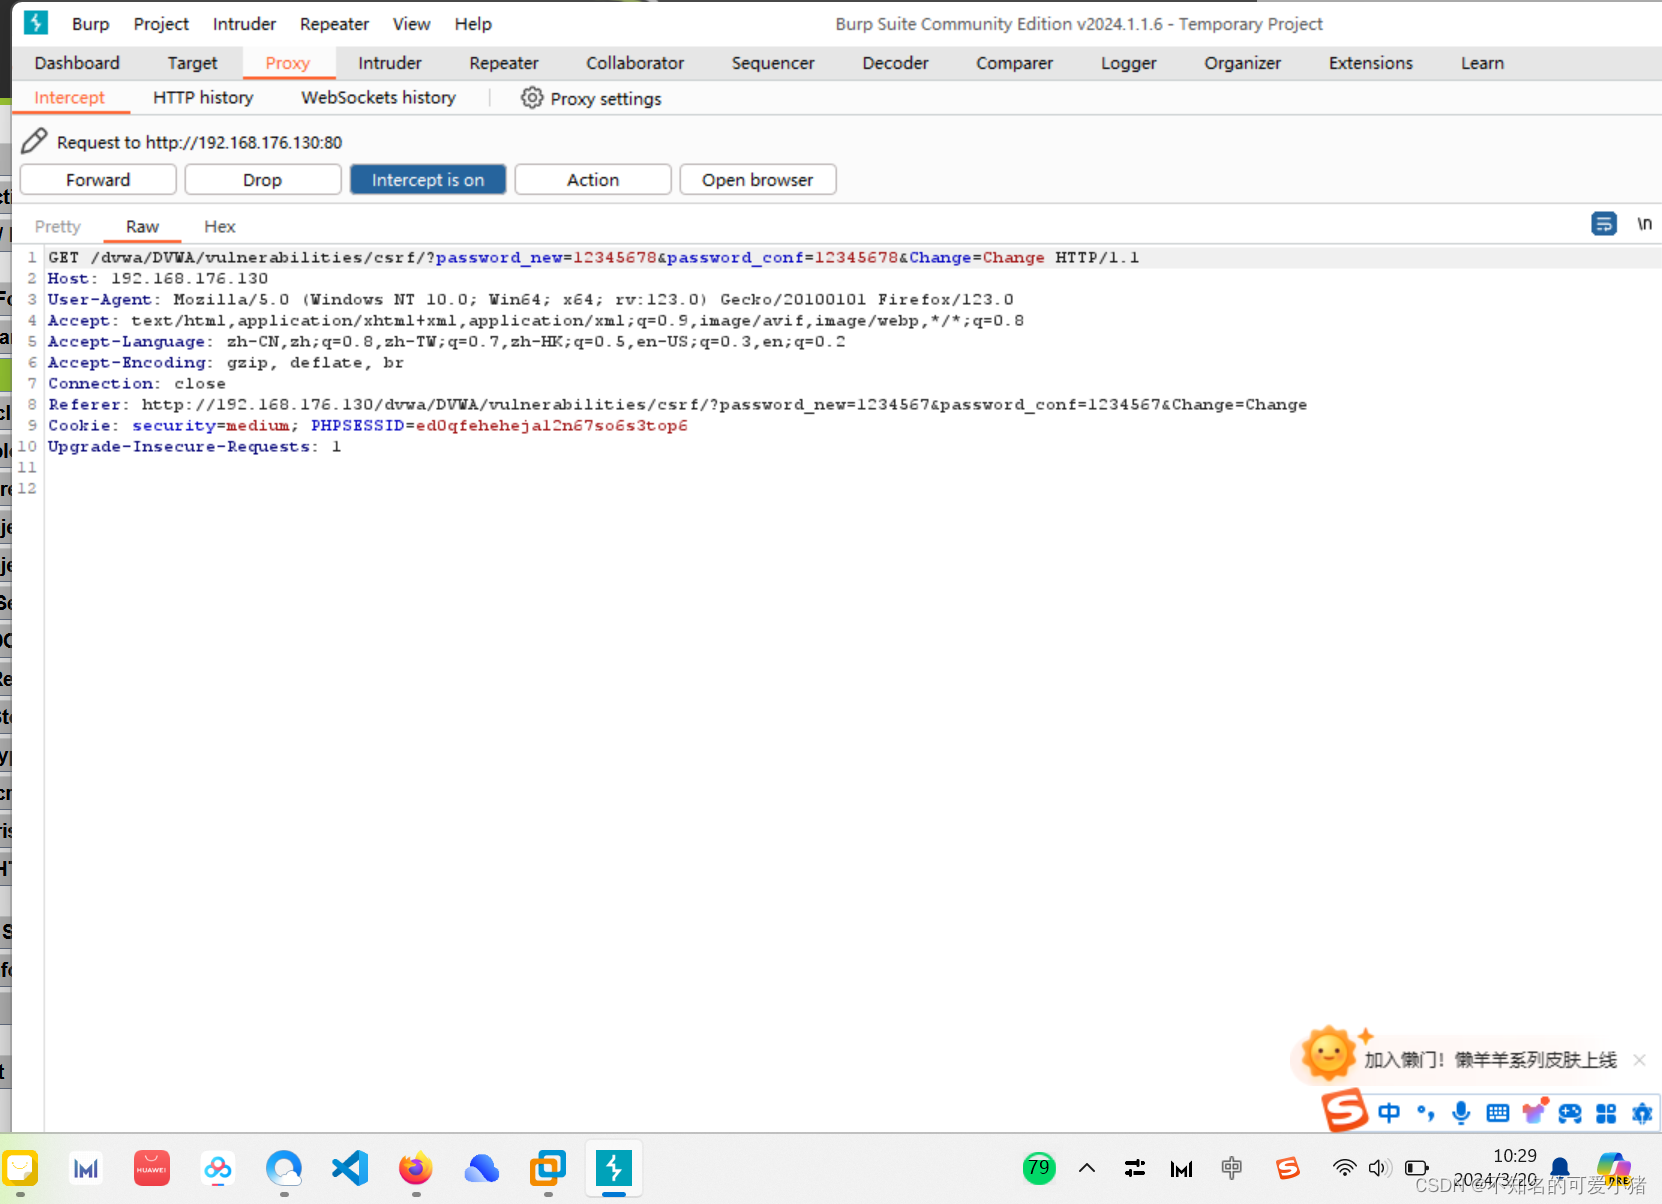The width and height of the screenshot is (1662, 1204).
Task: Toggle the Intercept is on button
Action: click(x=428, y=179)
